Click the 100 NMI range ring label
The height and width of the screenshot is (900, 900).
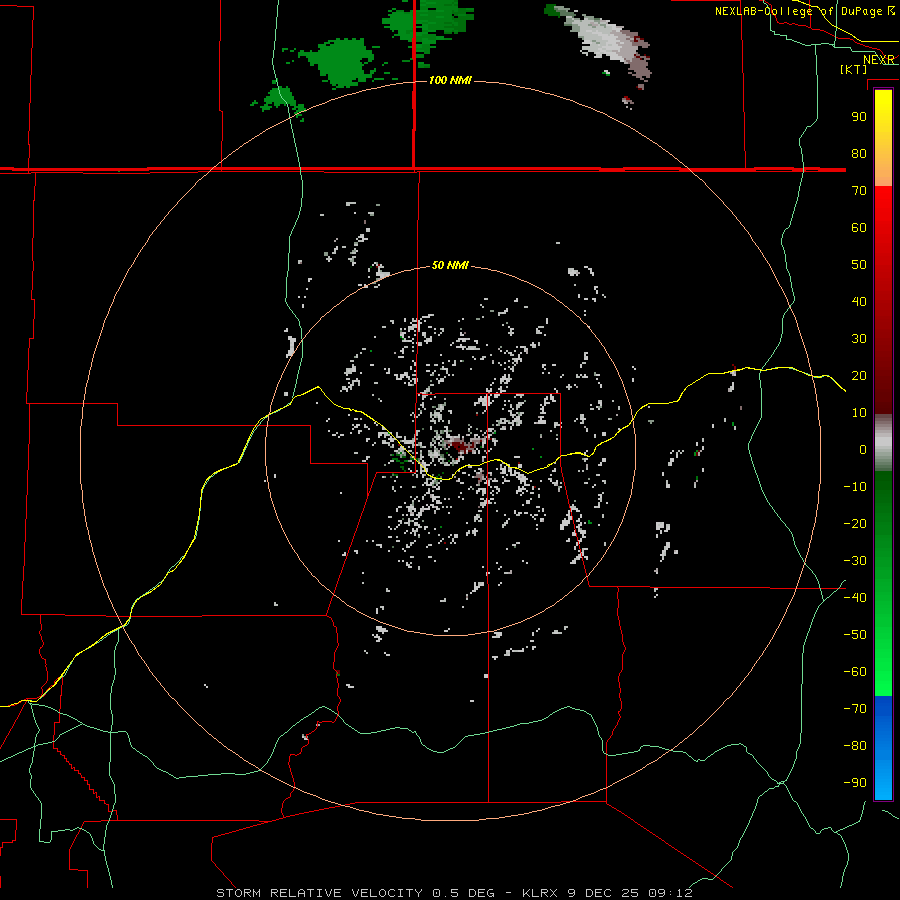450,80
